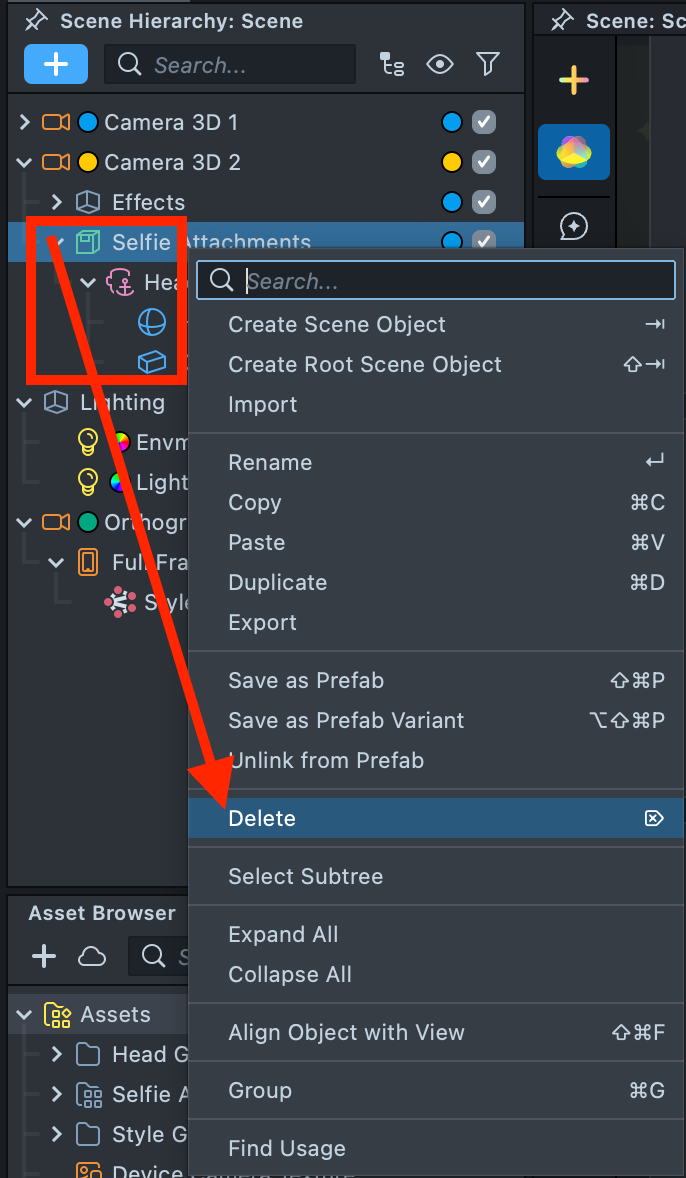Viewport: 686px width, 1178px height.
Task: Disable the Camera 3D 2 checkbox
Action: click(484, 162)
